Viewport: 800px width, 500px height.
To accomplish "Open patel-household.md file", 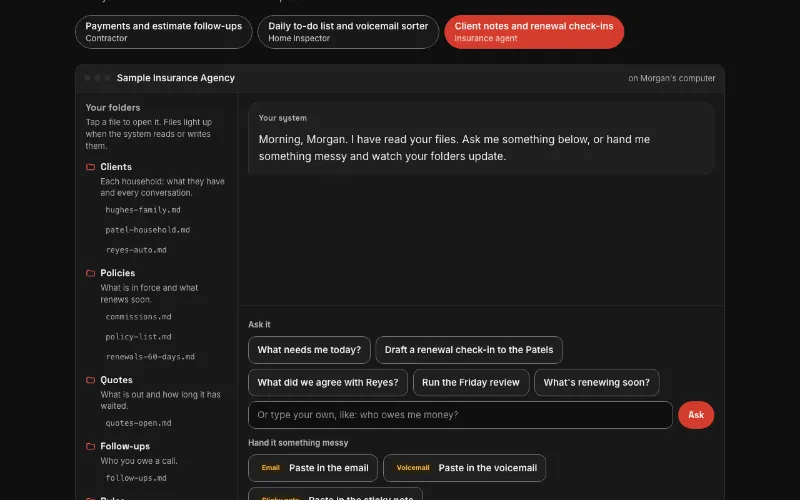I will 147,230.
